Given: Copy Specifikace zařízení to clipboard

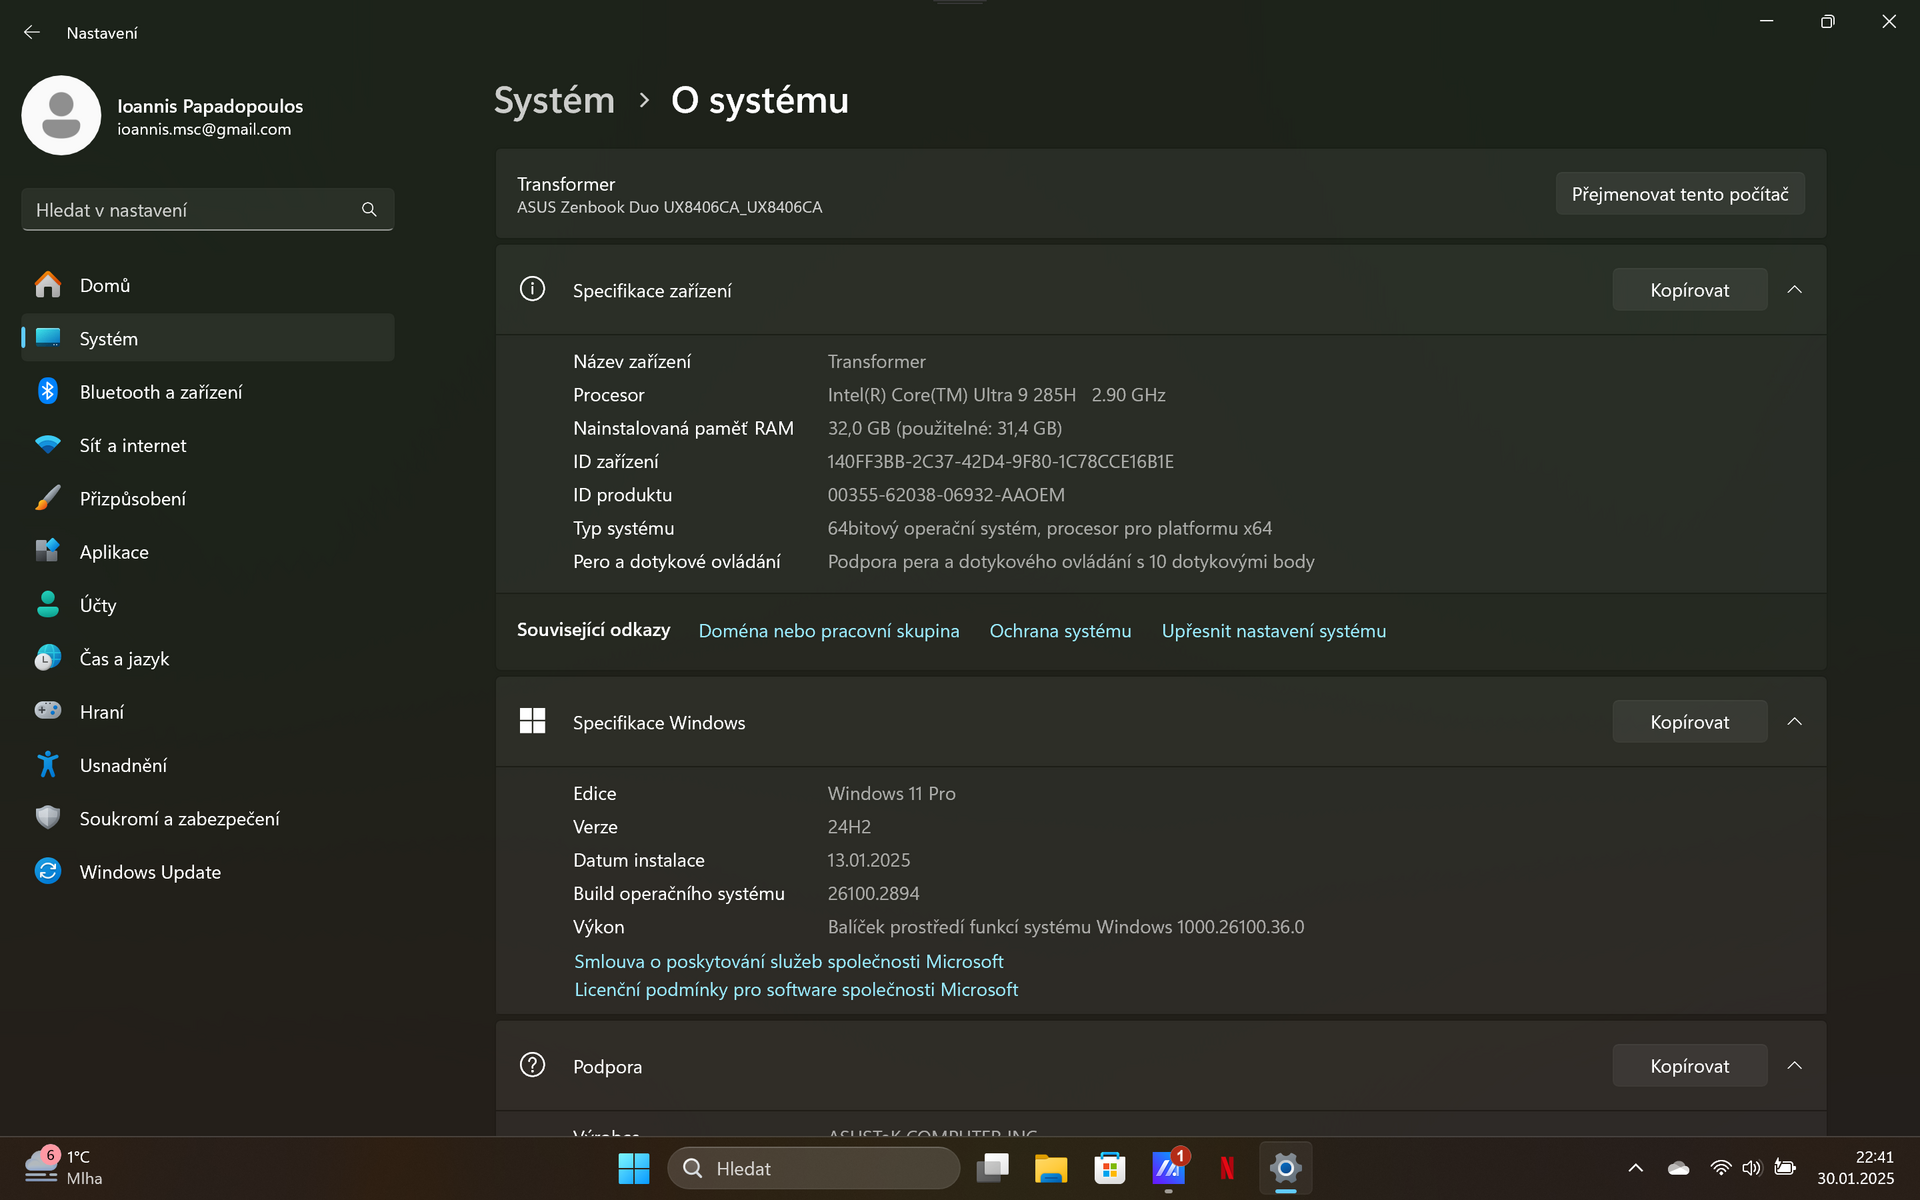Looking at the screenshot, I should tap(1689, 289).
